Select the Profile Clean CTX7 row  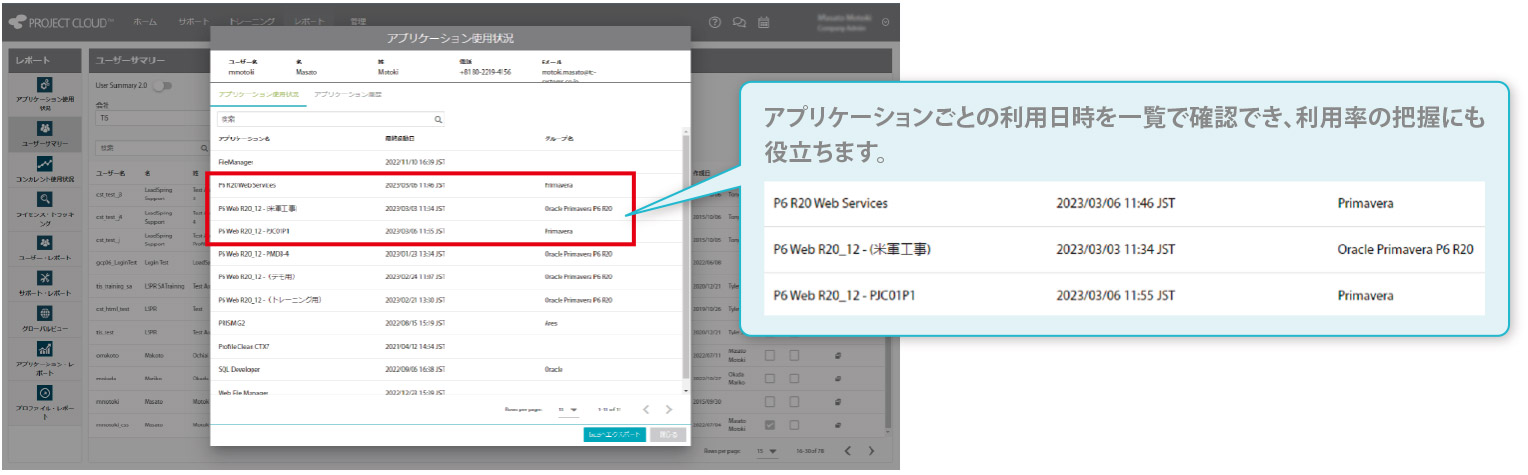pos(448,346)
